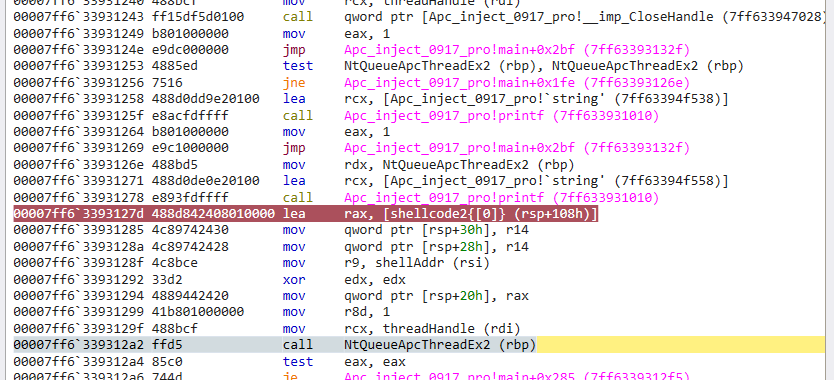The height and width of the screenshot is (380, 834).
Task: Select opcode bytes 41b801000000
Action: 198,312
